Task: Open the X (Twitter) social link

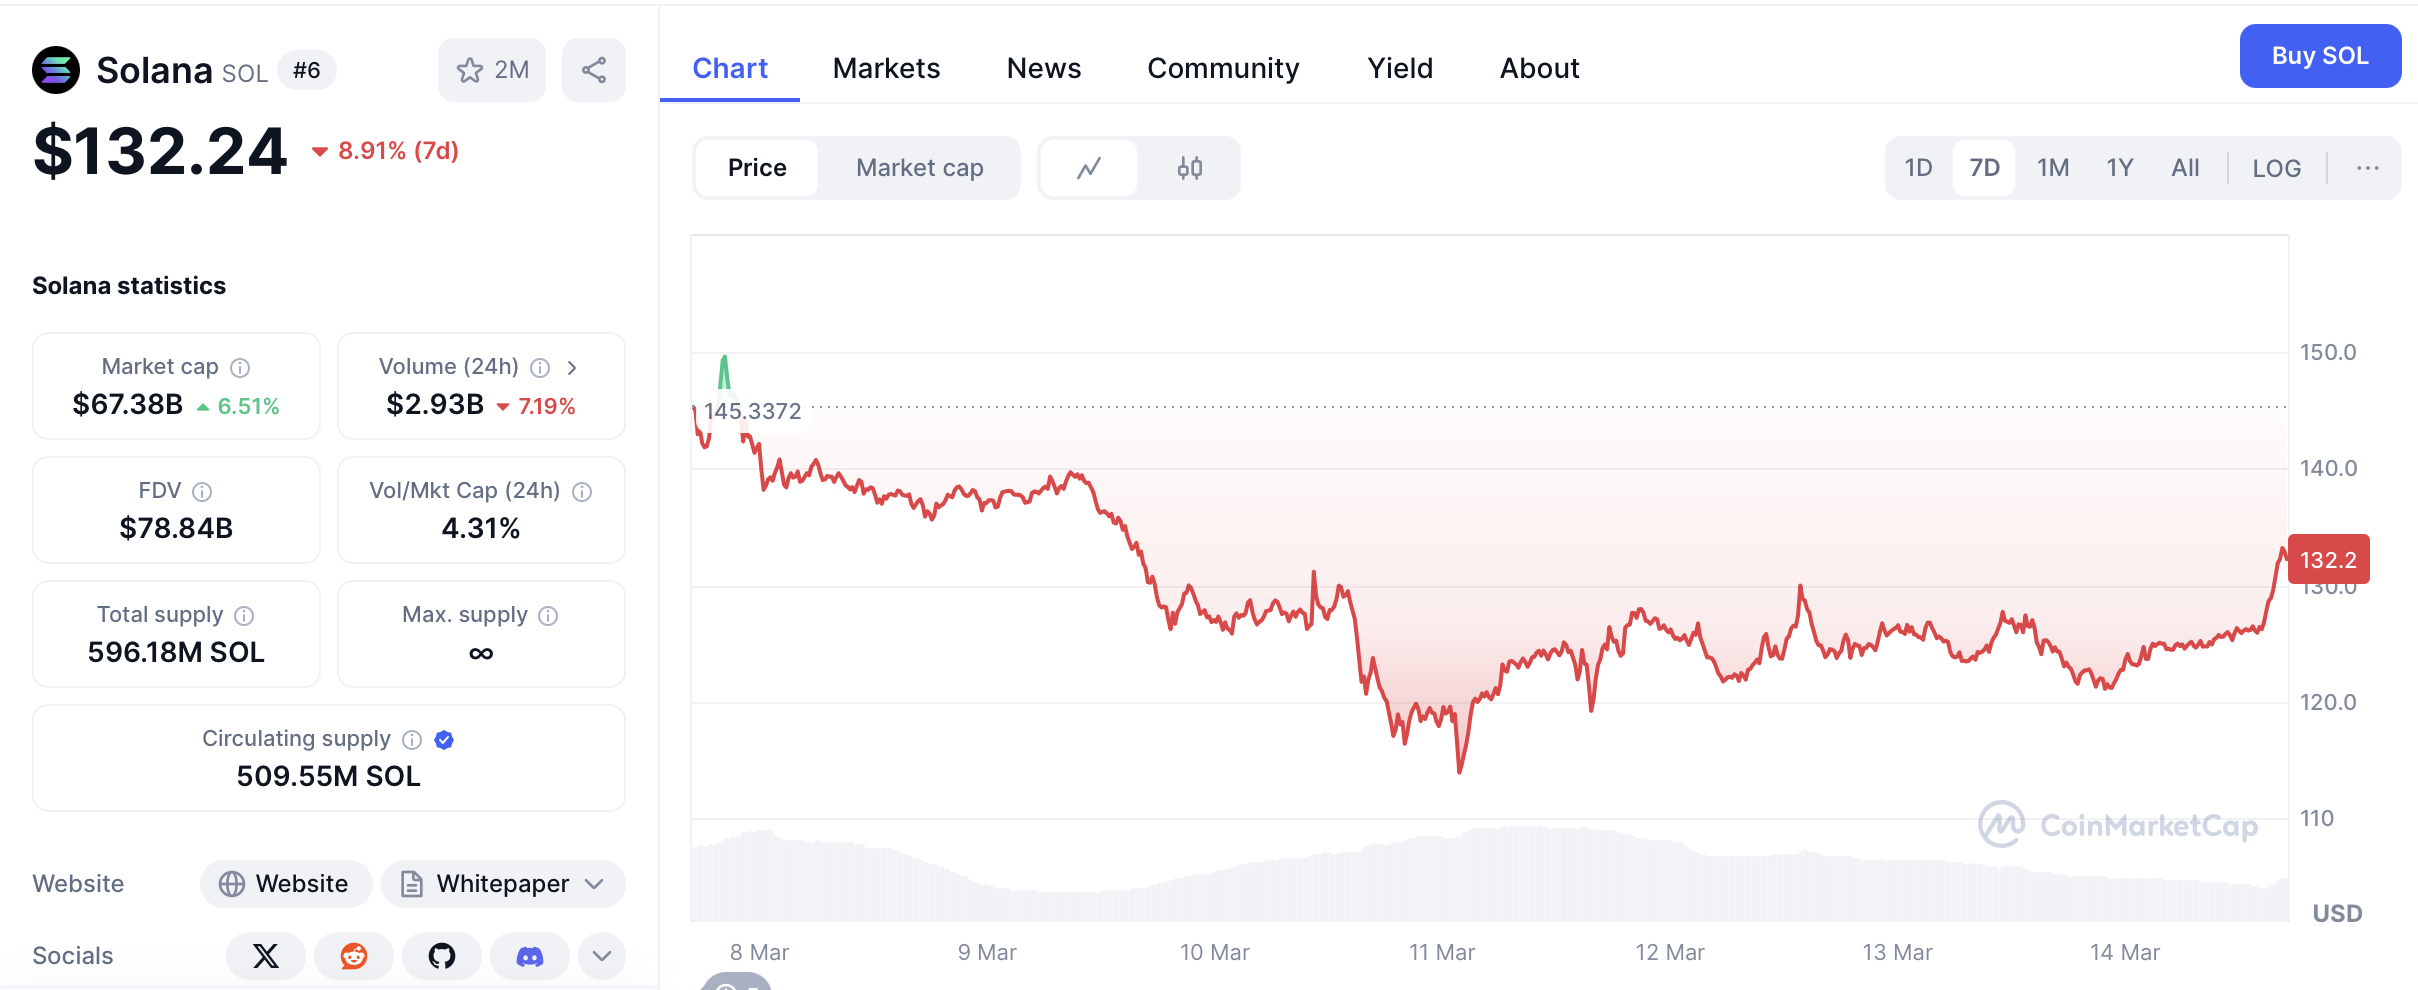Action: coord(266,956)
